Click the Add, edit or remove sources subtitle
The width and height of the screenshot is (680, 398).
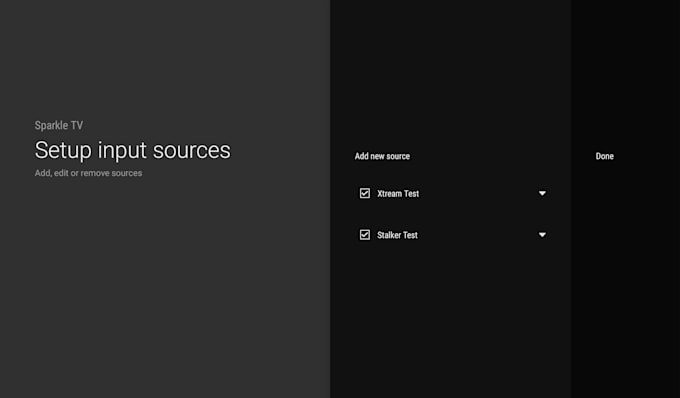click(x=88, y=173)
